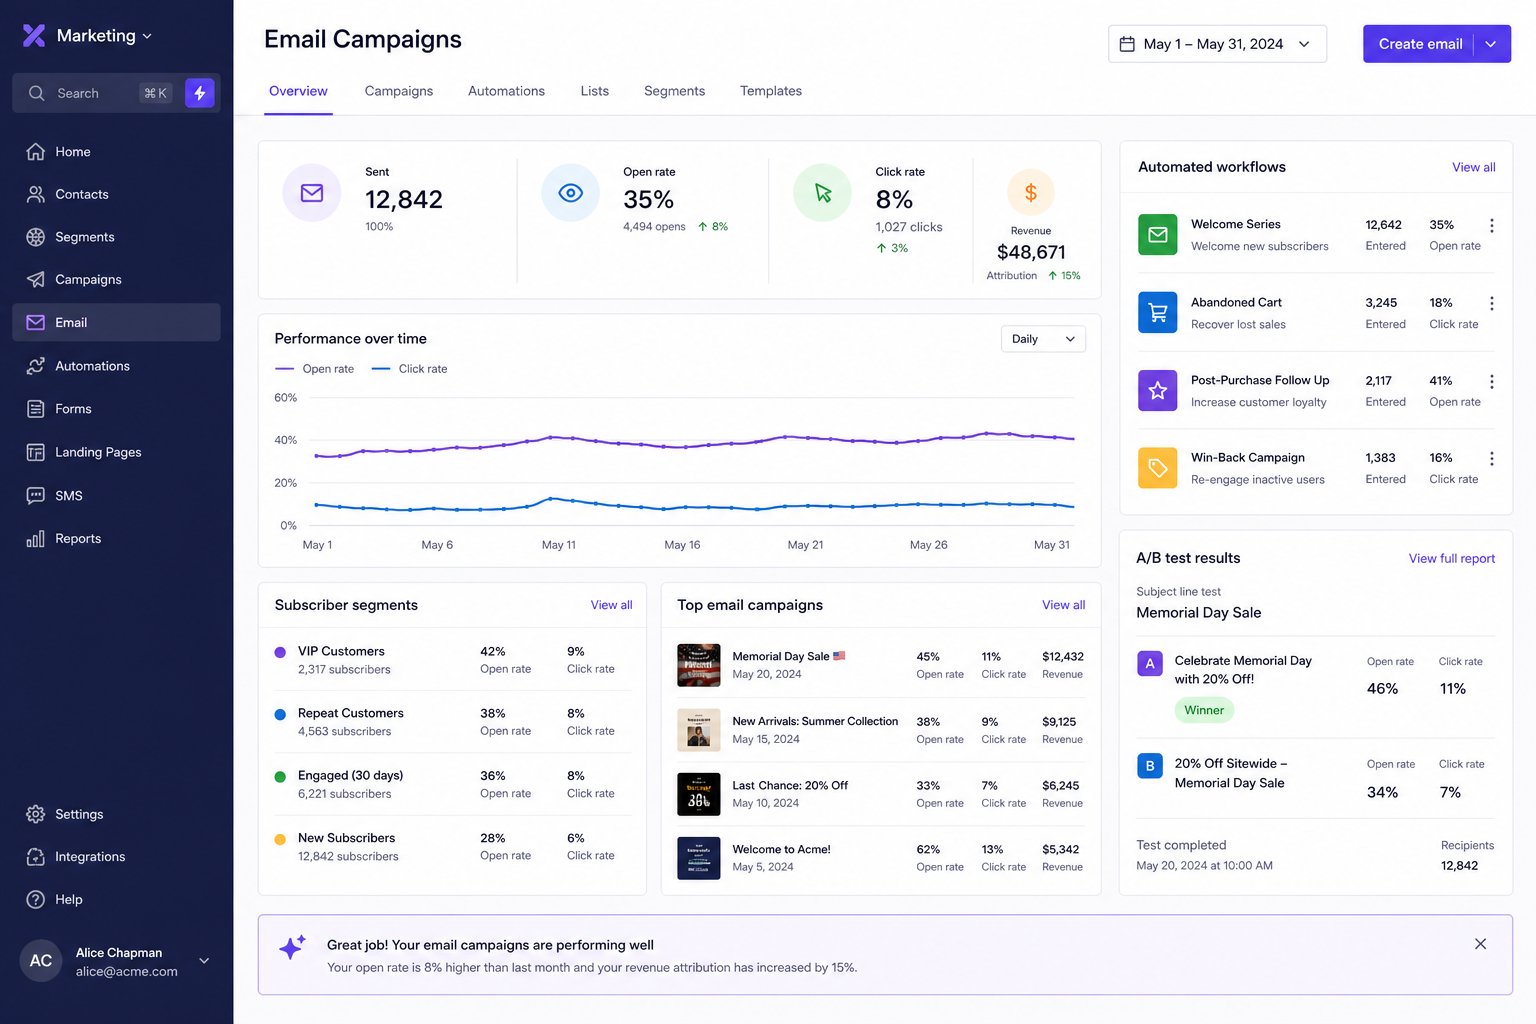Viewport: 1536px width, 1024px height.
Task: Open the Welcome to Acme! campaign thumbnail
Action: (x=699, y=858)
